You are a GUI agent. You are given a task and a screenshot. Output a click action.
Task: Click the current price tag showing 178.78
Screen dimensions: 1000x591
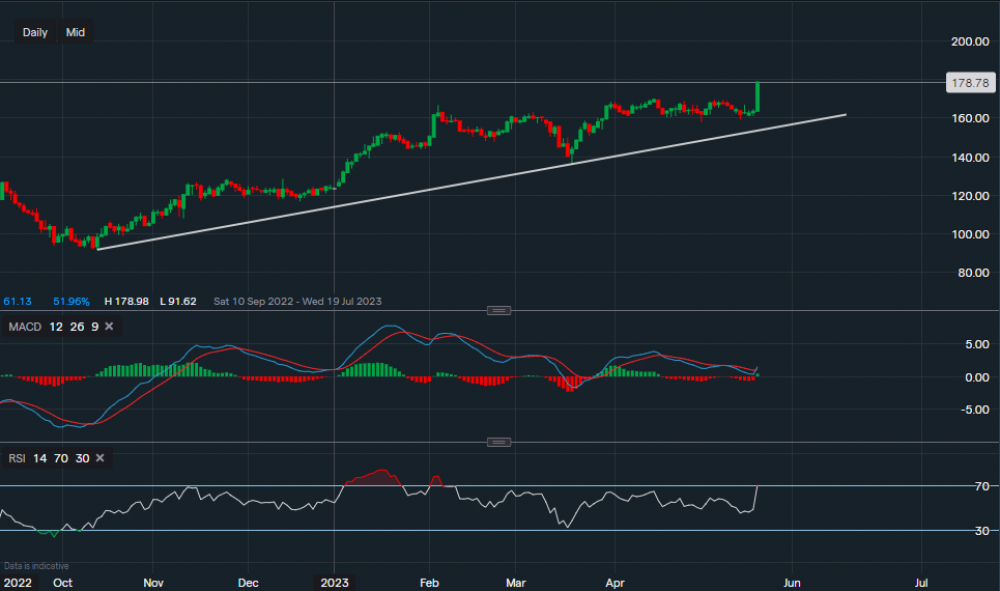tap(970, 83)
